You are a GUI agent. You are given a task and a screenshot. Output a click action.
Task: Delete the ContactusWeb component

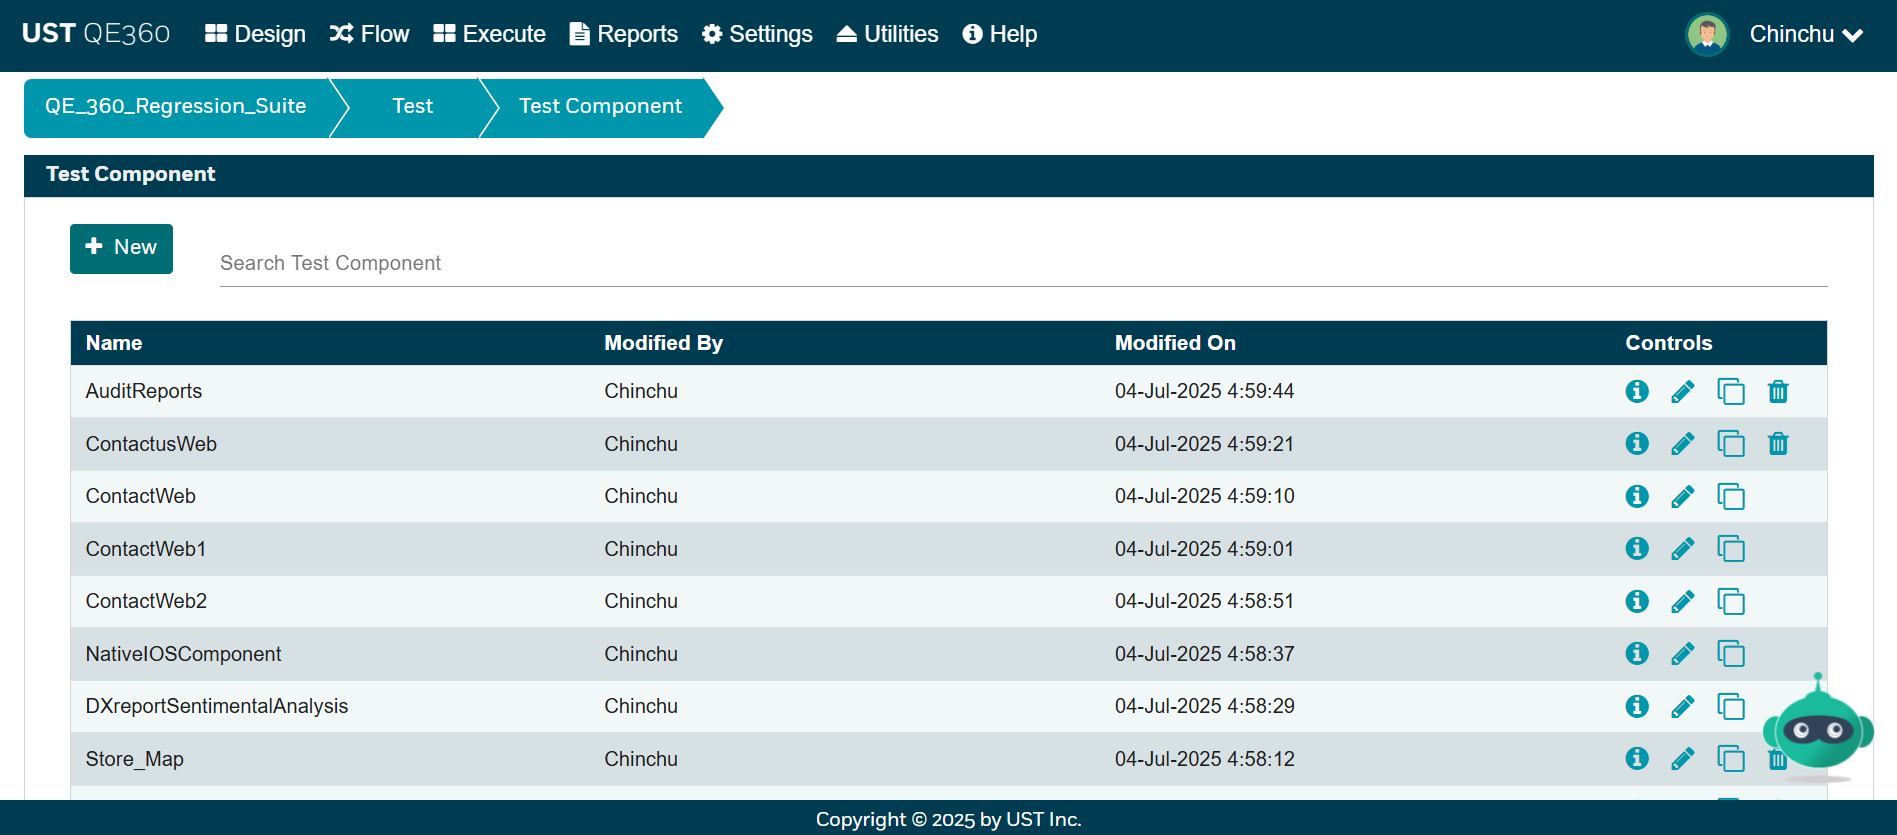[x=1777, y=444]
